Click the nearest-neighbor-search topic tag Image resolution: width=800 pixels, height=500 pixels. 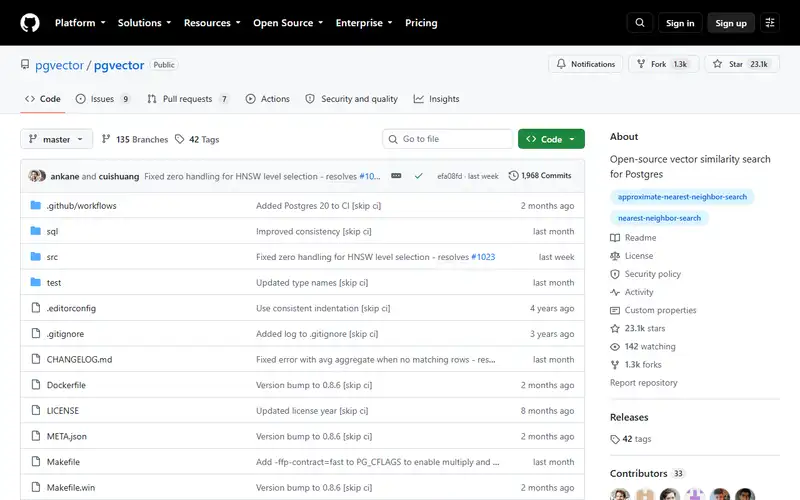tap(659, 218)
